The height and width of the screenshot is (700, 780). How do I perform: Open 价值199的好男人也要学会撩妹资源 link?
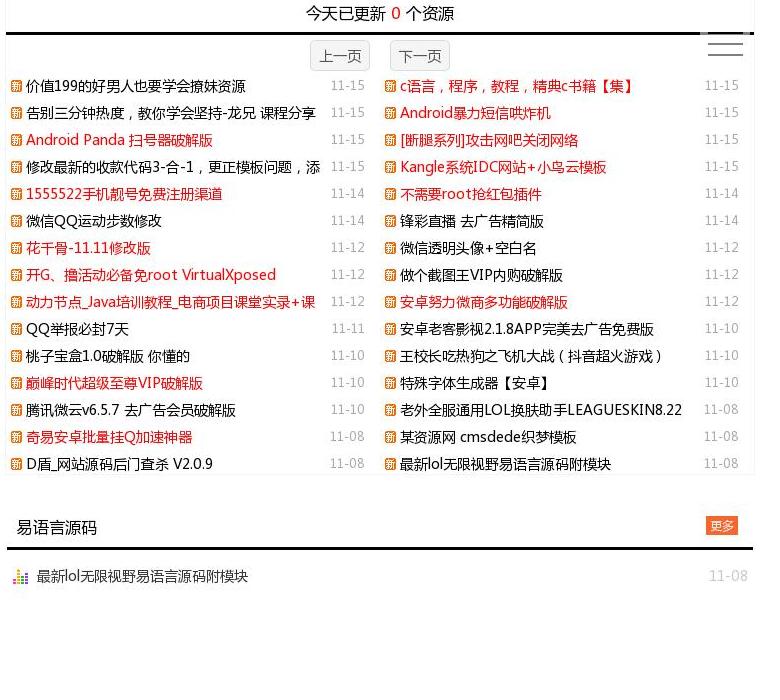135,87
